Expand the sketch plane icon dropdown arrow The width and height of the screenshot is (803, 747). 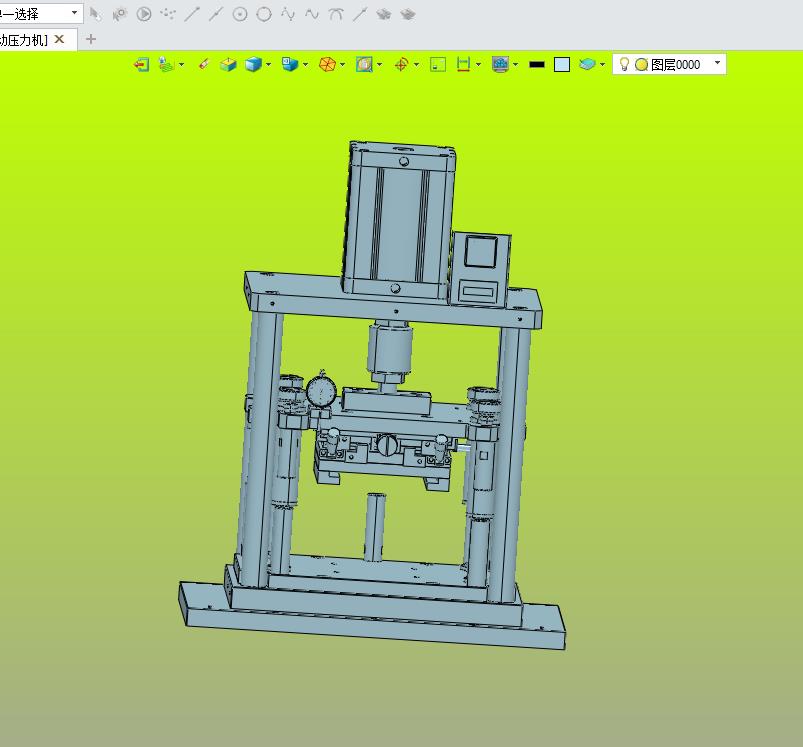[x=181, y=65]
